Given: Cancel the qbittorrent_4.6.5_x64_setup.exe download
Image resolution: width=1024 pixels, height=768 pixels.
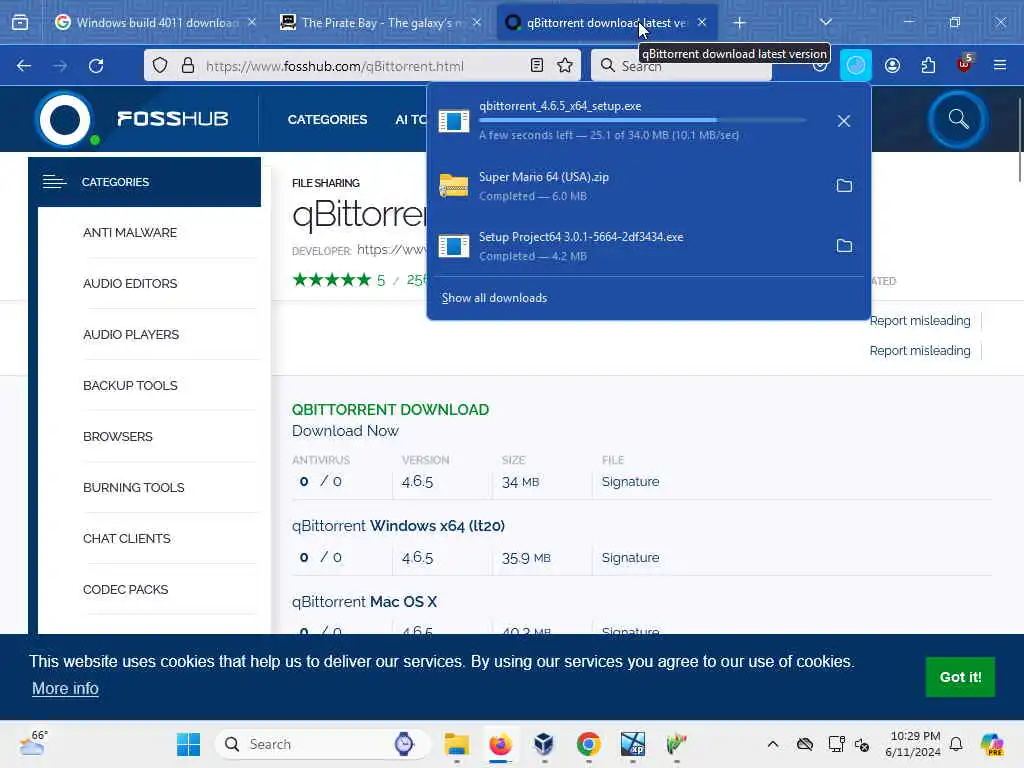Looking at the screenshot, I should [844, 121].
